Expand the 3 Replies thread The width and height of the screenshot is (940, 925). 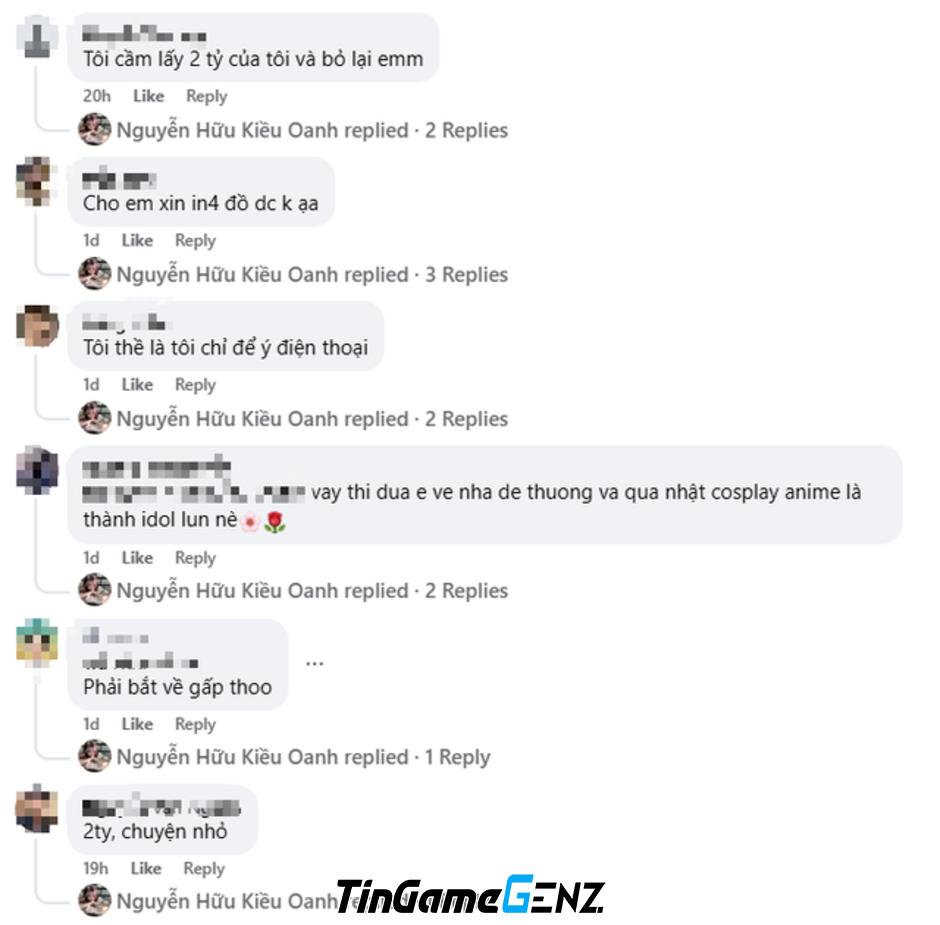click(466, 275)
